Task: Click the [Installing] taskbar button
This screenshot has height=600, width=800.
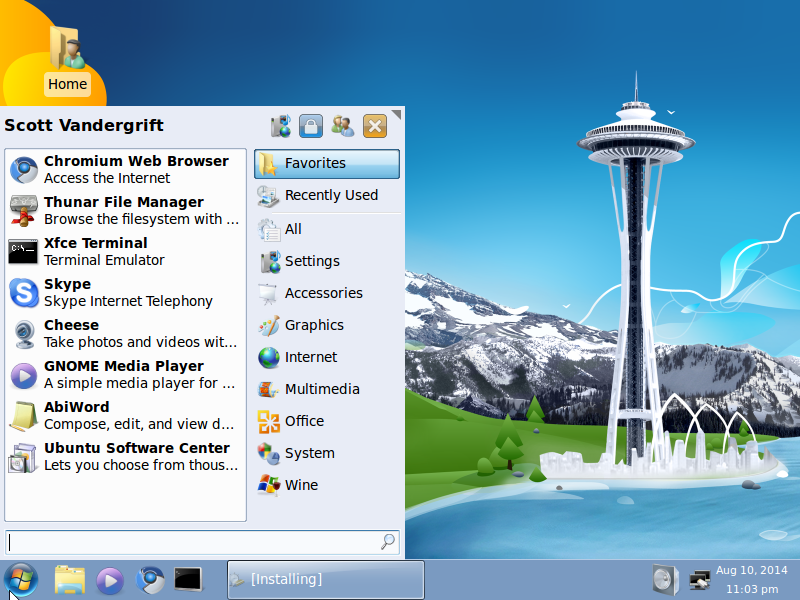Action: [x=325, y=580]
